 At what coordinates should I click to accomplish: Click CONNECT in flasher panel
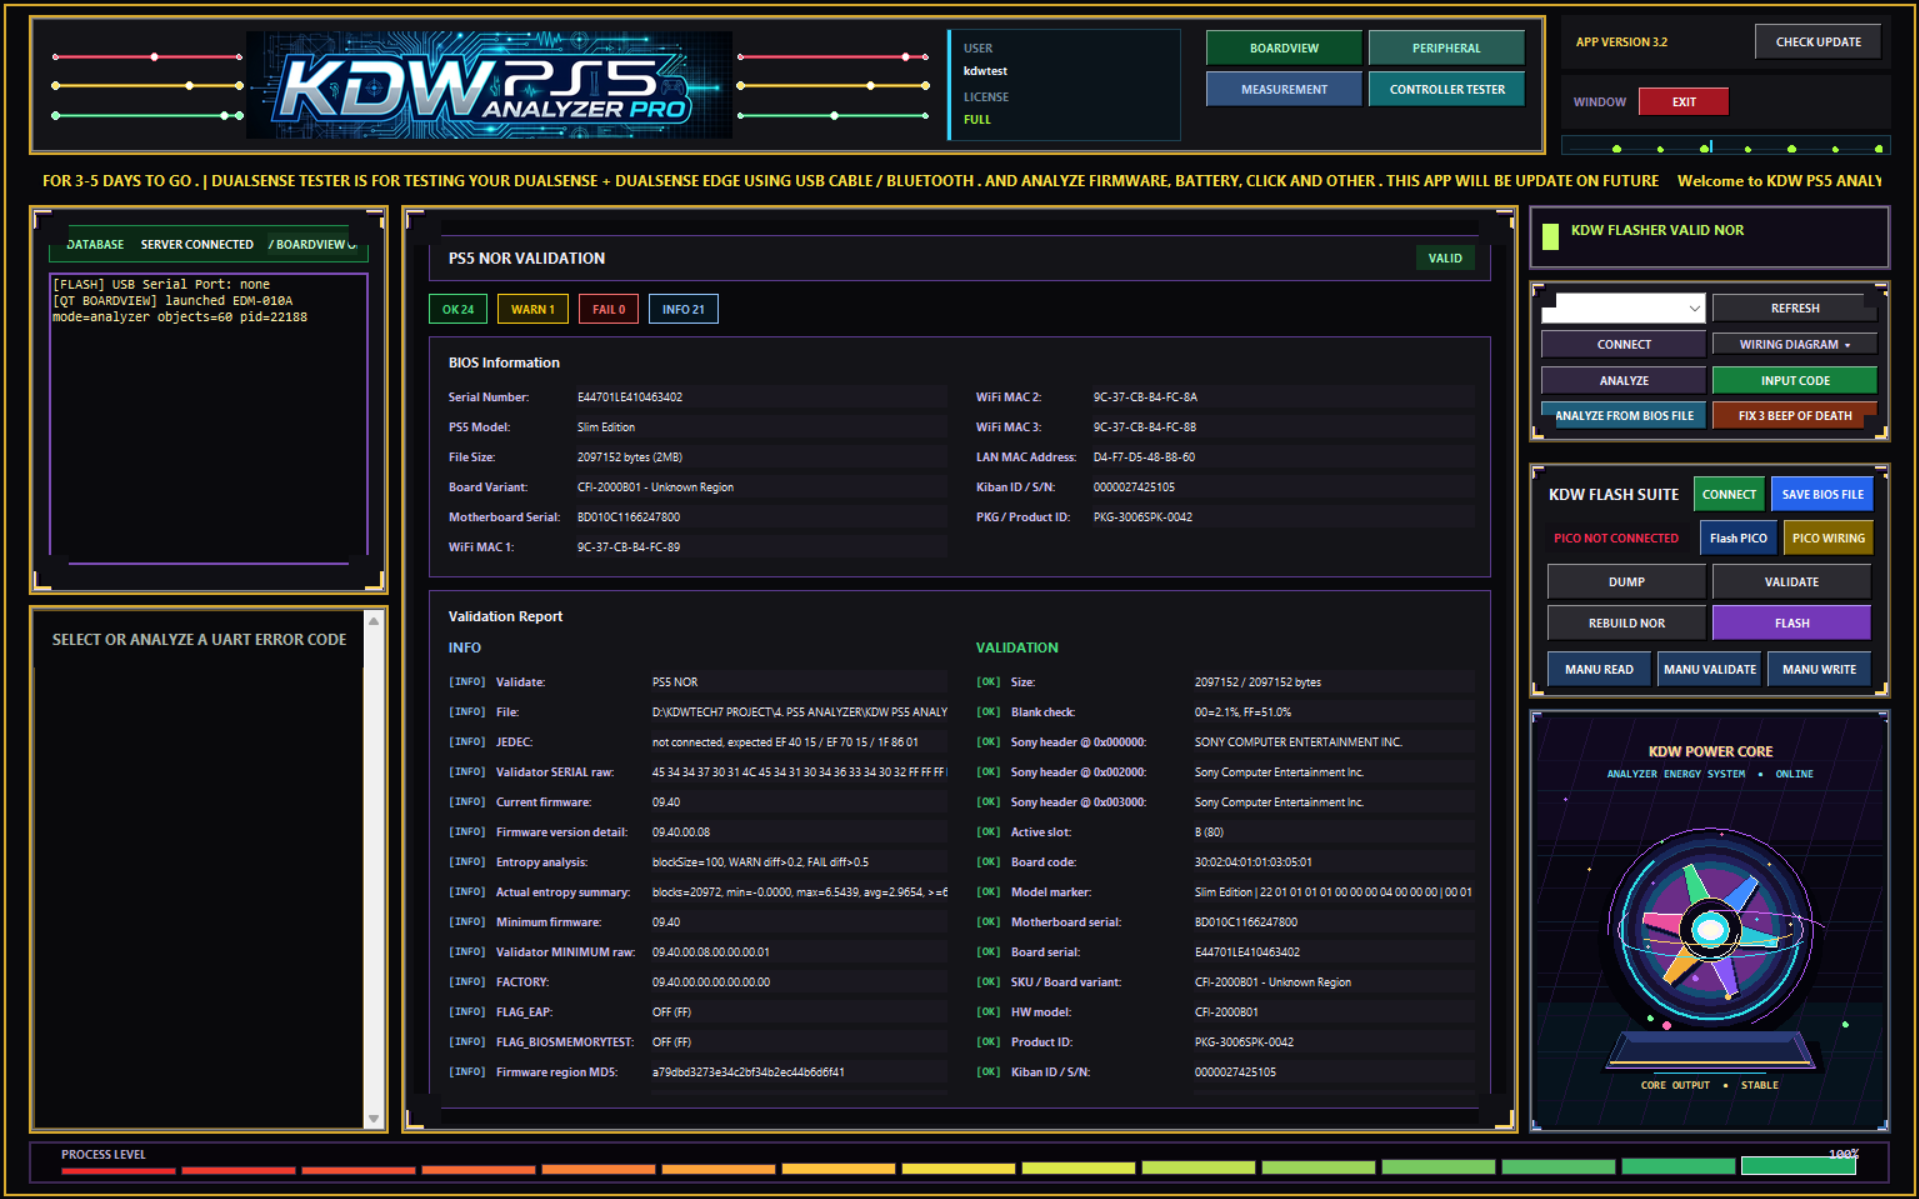pyautogui.click(x=1623, y=344)
